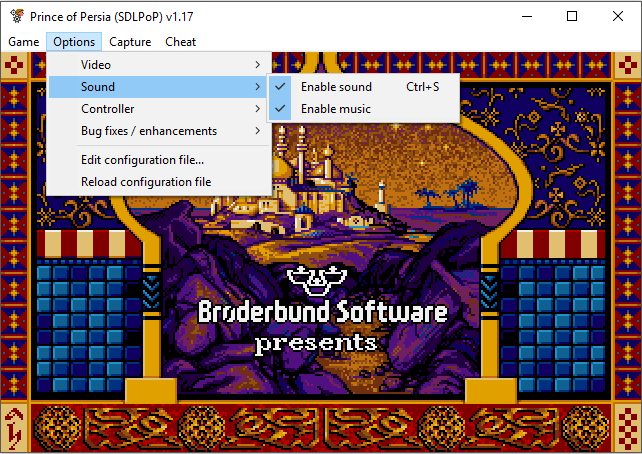Click the window title 'Prince of Persia (SDLPoP) v1.17'
Image resolution: width=642 pixels, height=454 pixels.
point(111,17)
